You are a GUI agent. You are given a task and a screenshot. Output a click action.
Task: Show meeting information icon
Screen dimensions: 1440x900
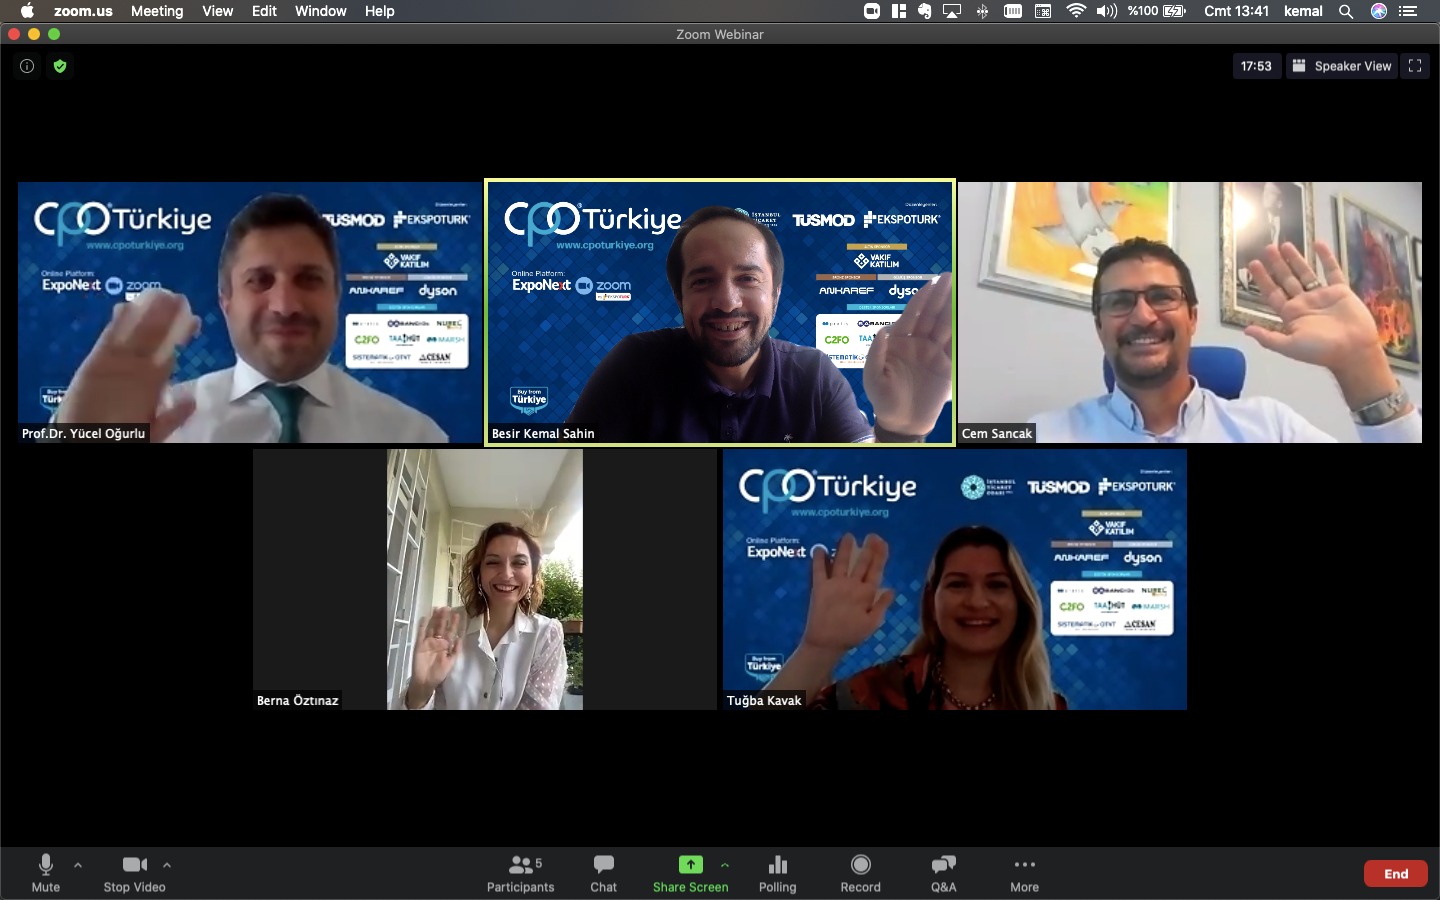point(27,66)
